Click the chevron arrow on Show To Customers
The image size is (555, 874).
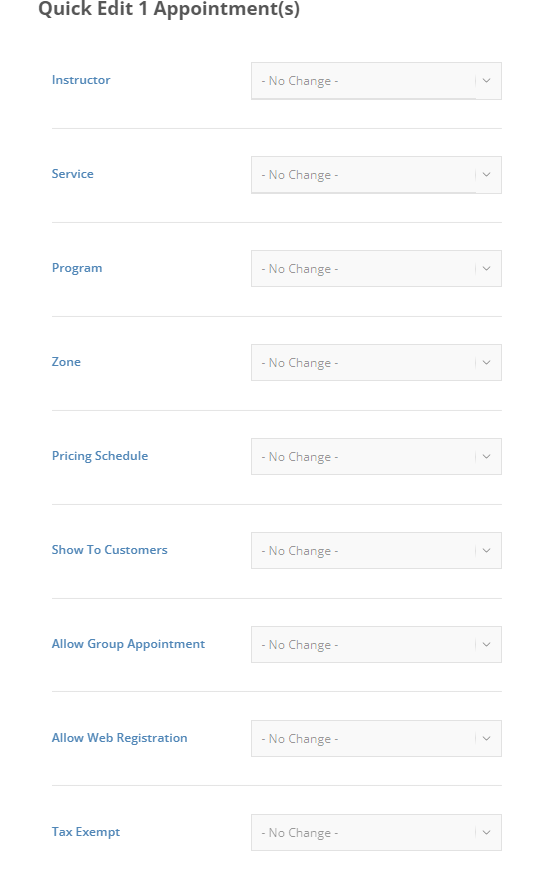[x=486, y=550]
